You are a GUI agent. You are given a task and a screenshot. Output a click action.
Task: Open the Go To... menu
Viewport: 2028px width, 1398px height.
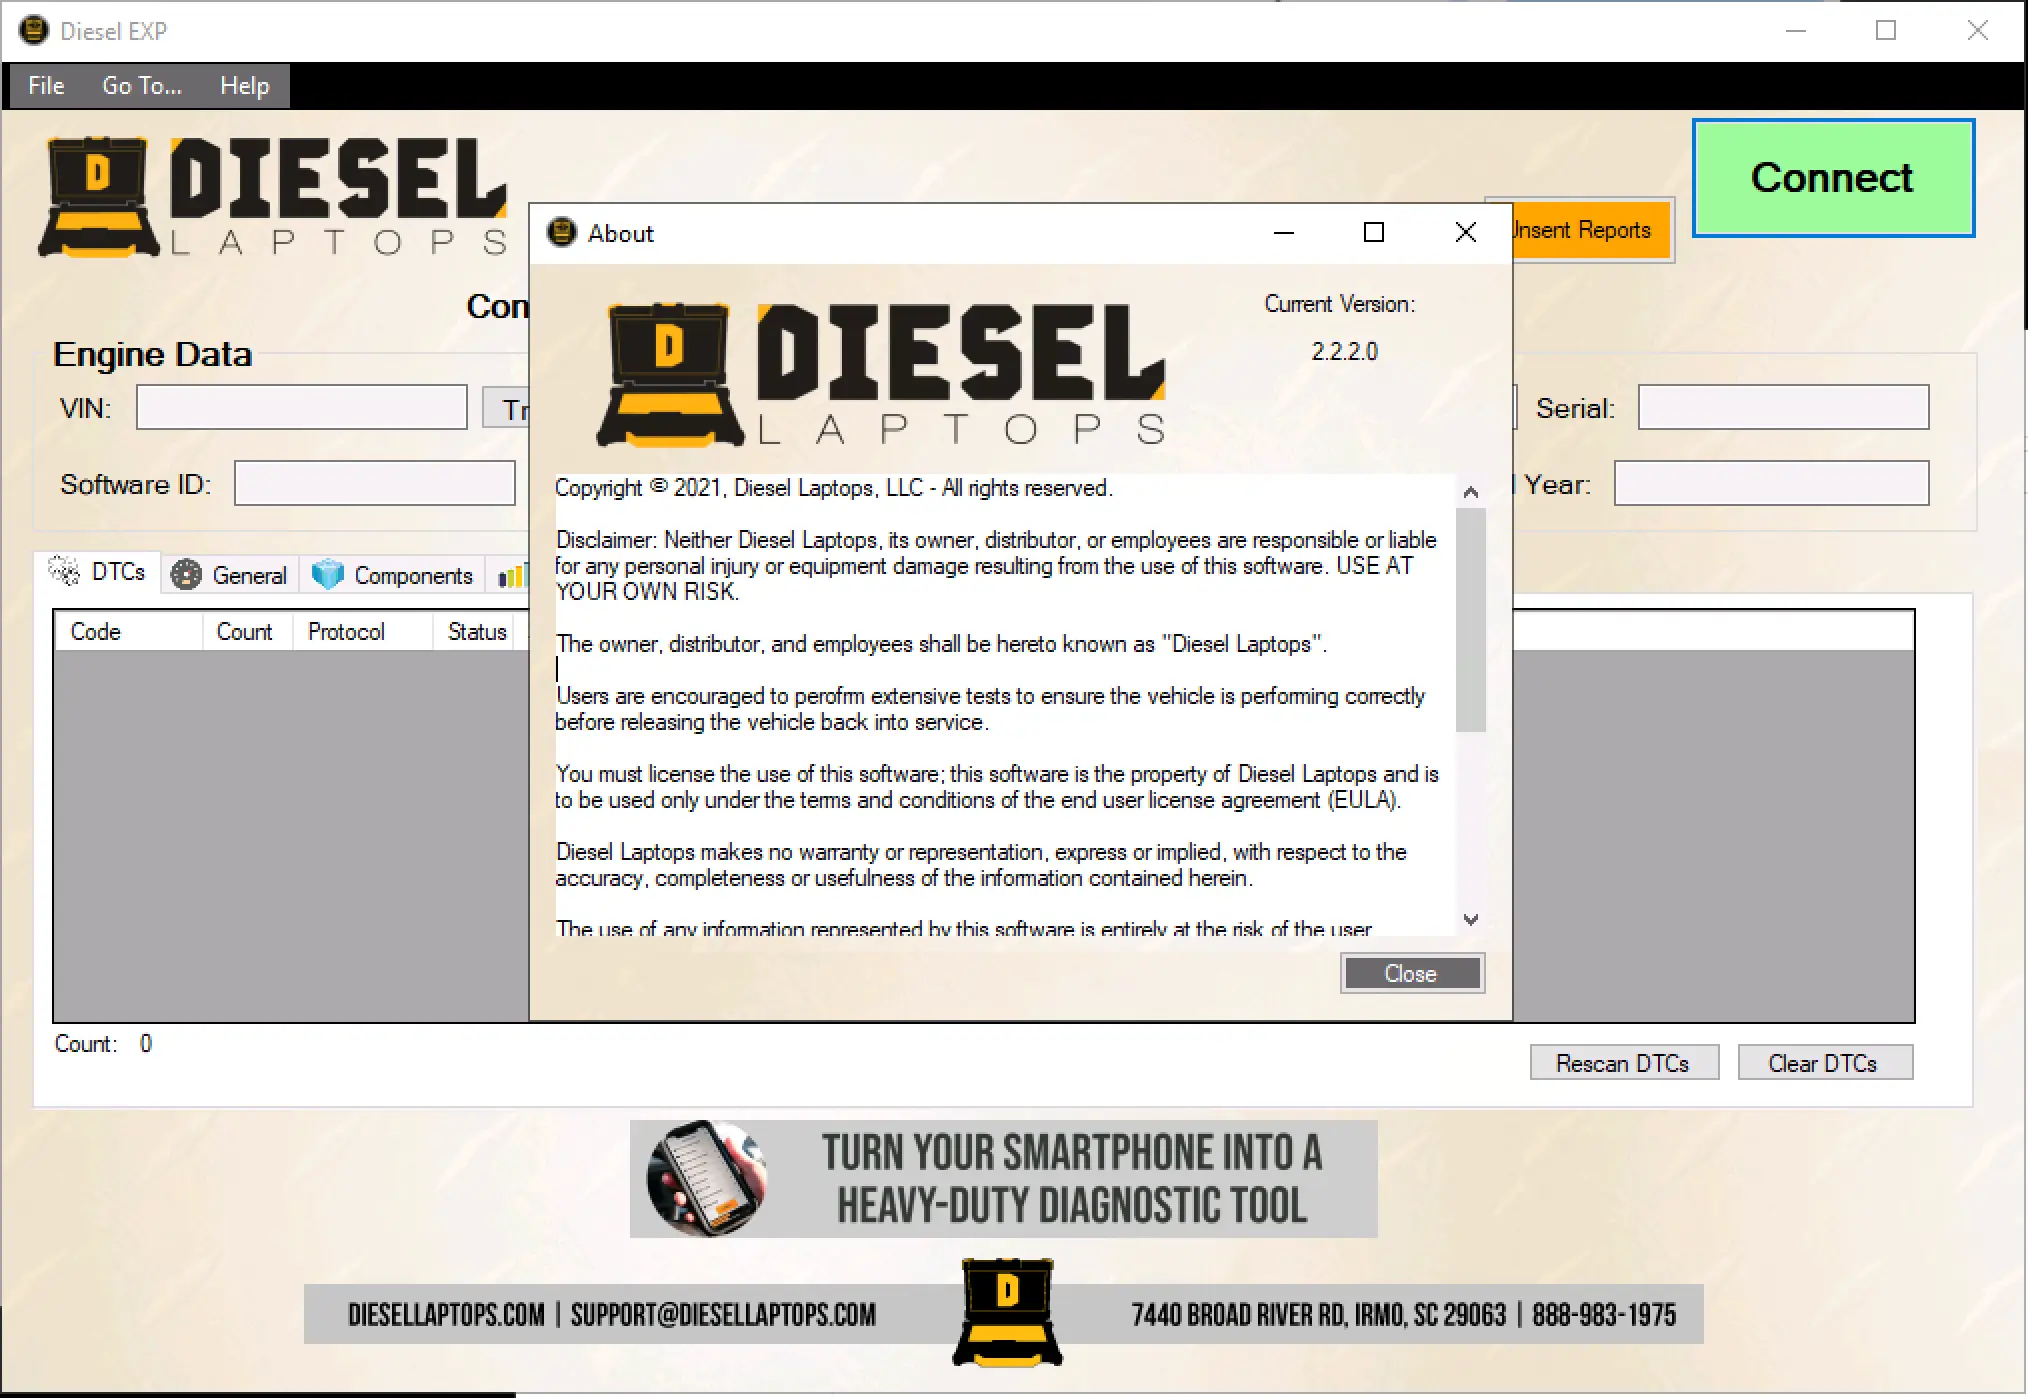[141, 85]
